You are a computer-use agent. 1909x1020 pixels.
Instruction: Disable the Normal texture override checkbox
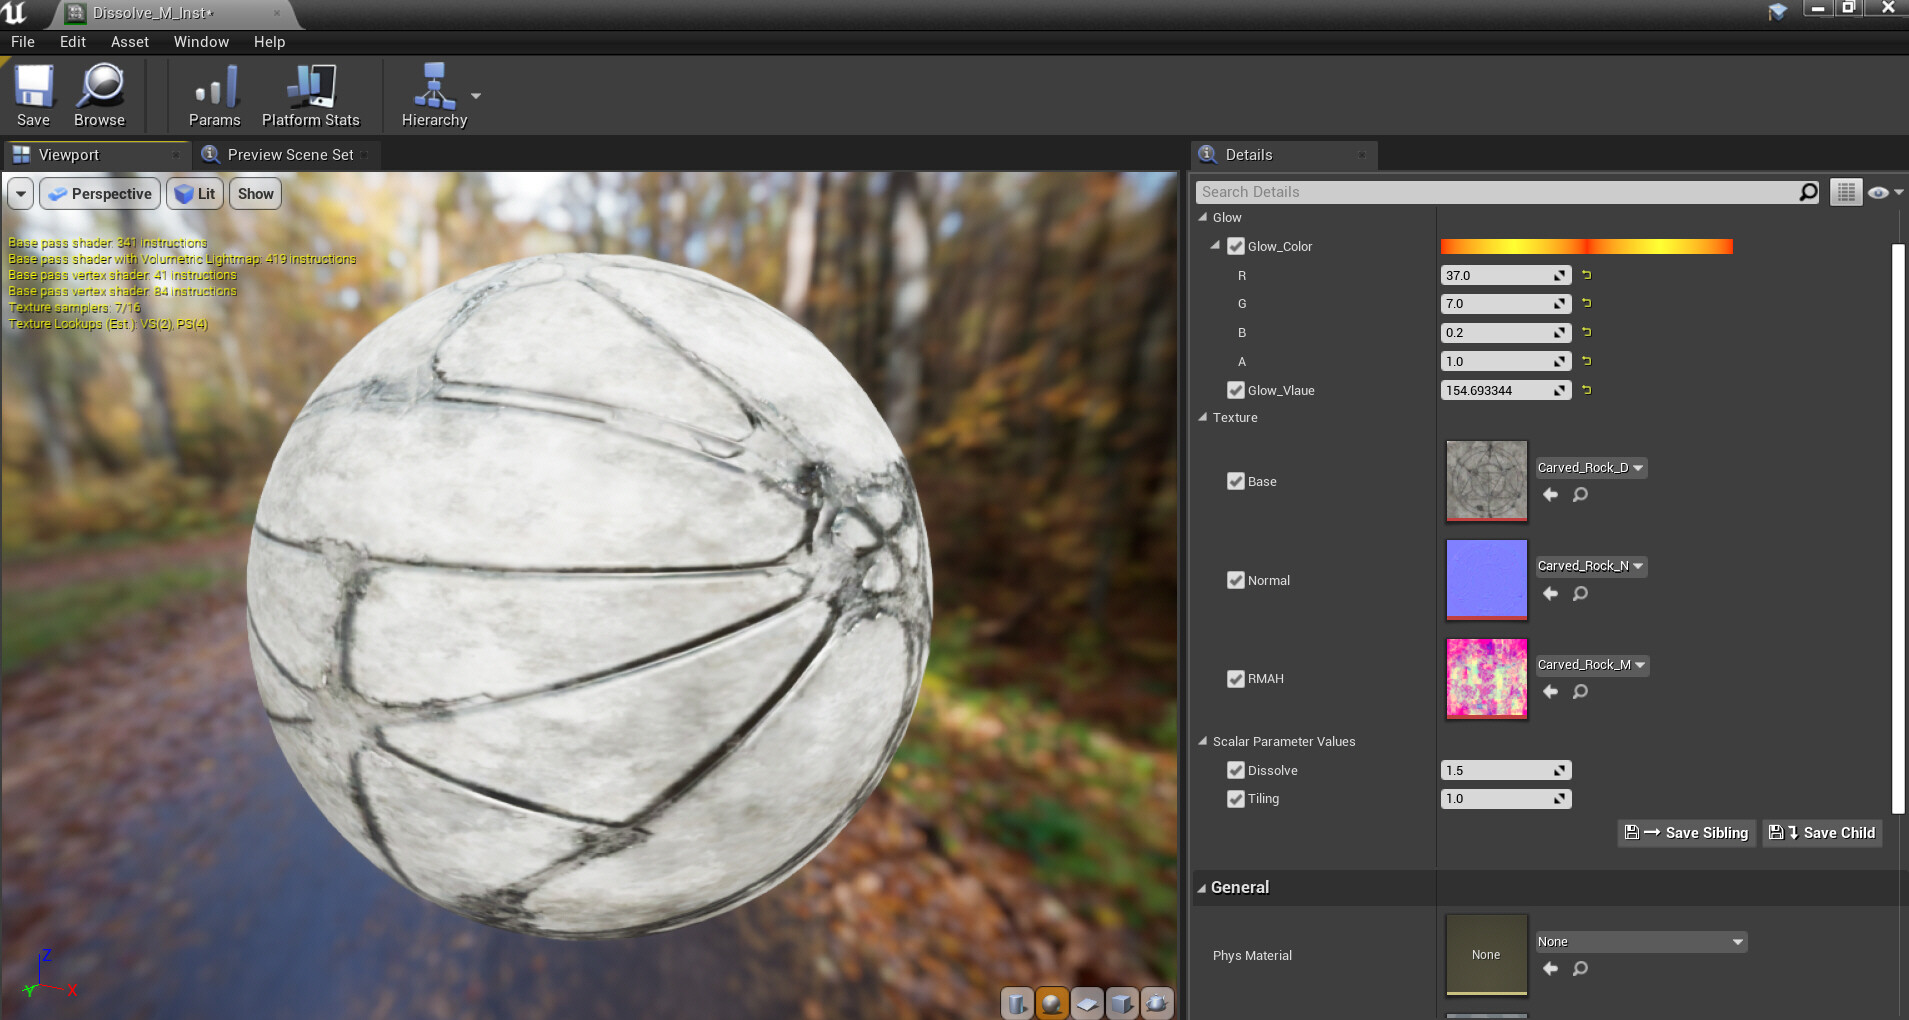tap(1236, 580)
